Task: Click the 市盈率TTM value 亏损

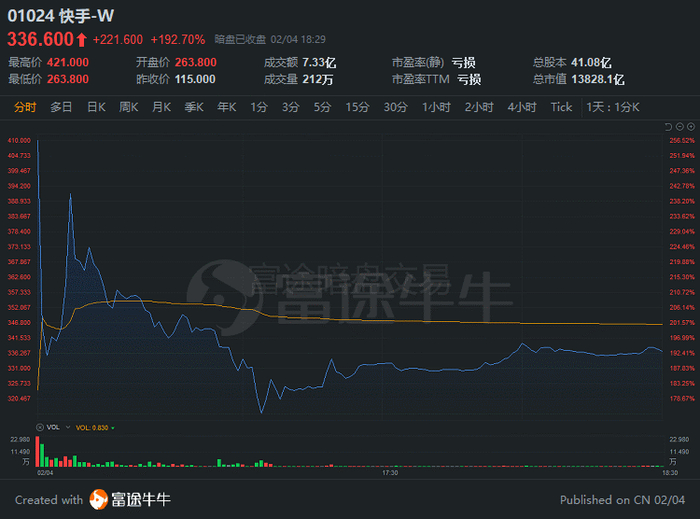Action: tap(469, 79)
